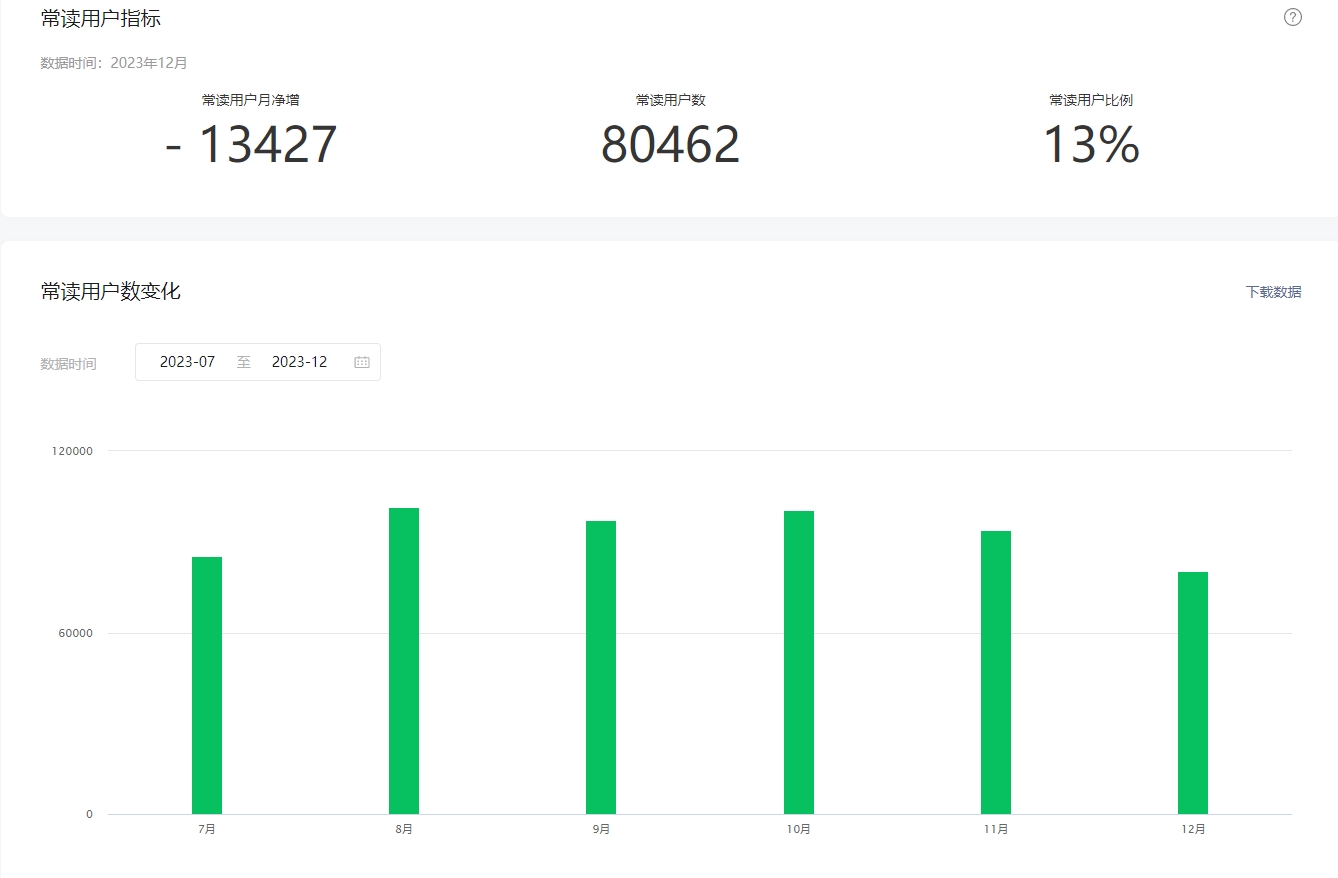Click the 常读用户月净增 value -13427
The height and width of the screenshot is (878, 1338).
click(x=251, y=145)
